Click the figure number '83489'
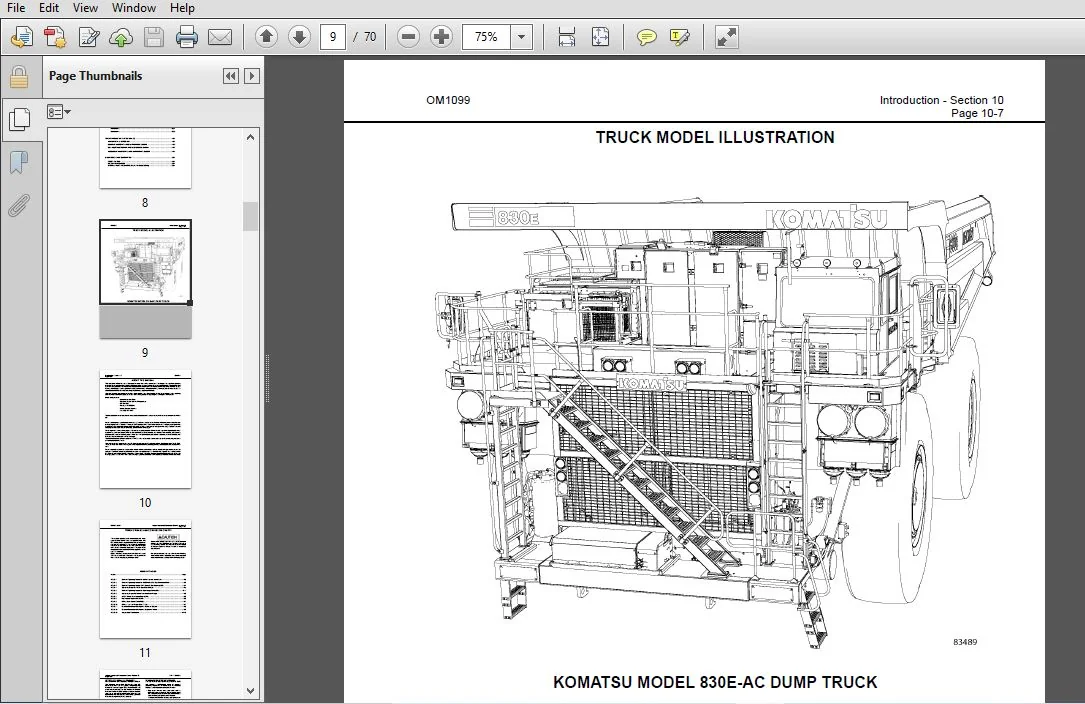Viewport: 1085px width, 704px height. pos(965,642)
